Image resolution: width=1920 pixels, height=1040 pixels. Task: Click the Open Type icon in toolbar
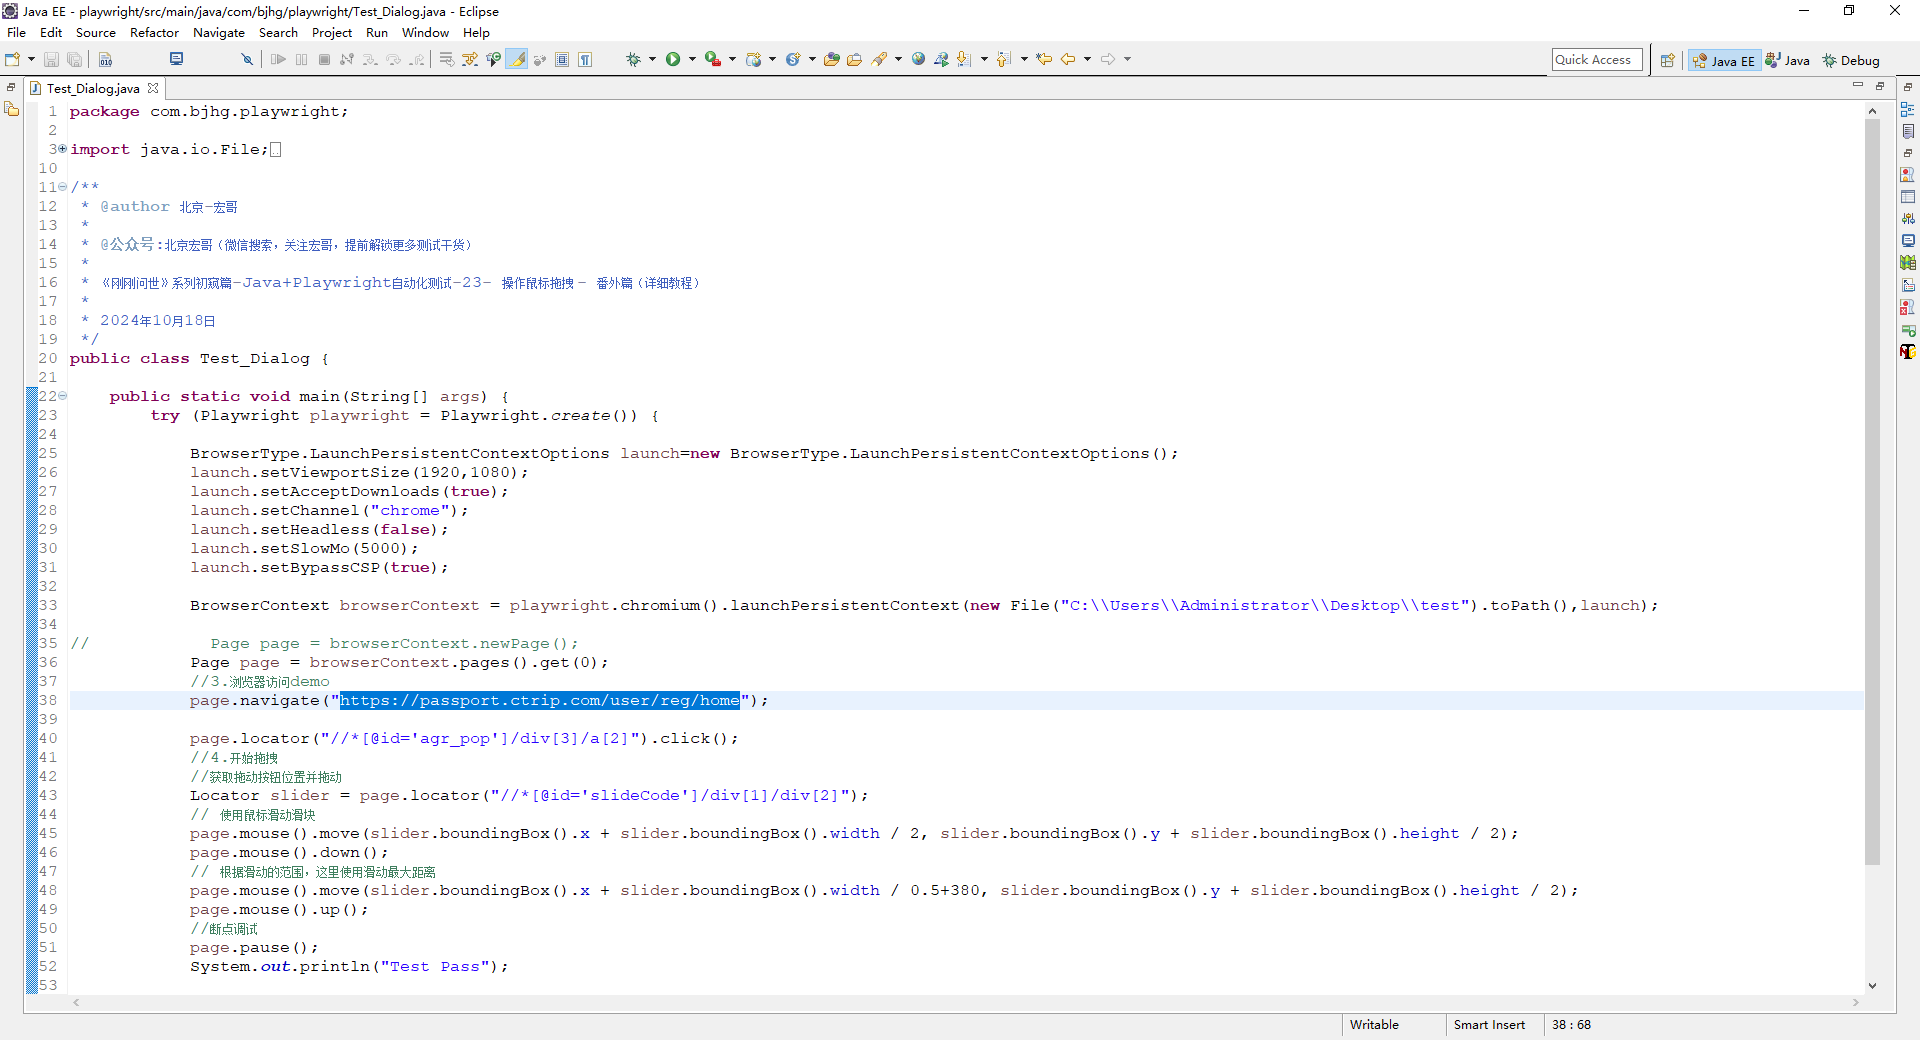point(831,60)
